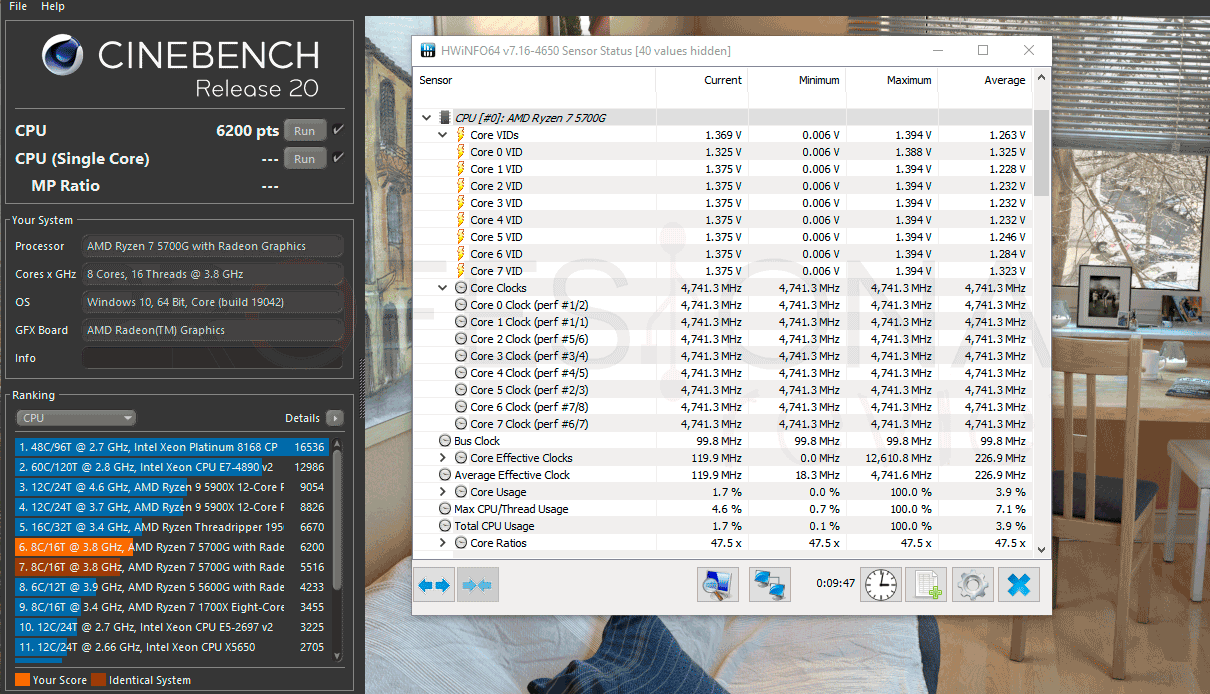Select ranking row 2 Intel Xeon CPU E7-4890 v2
The image size is (1210, 694).
(x=172, y=467)
